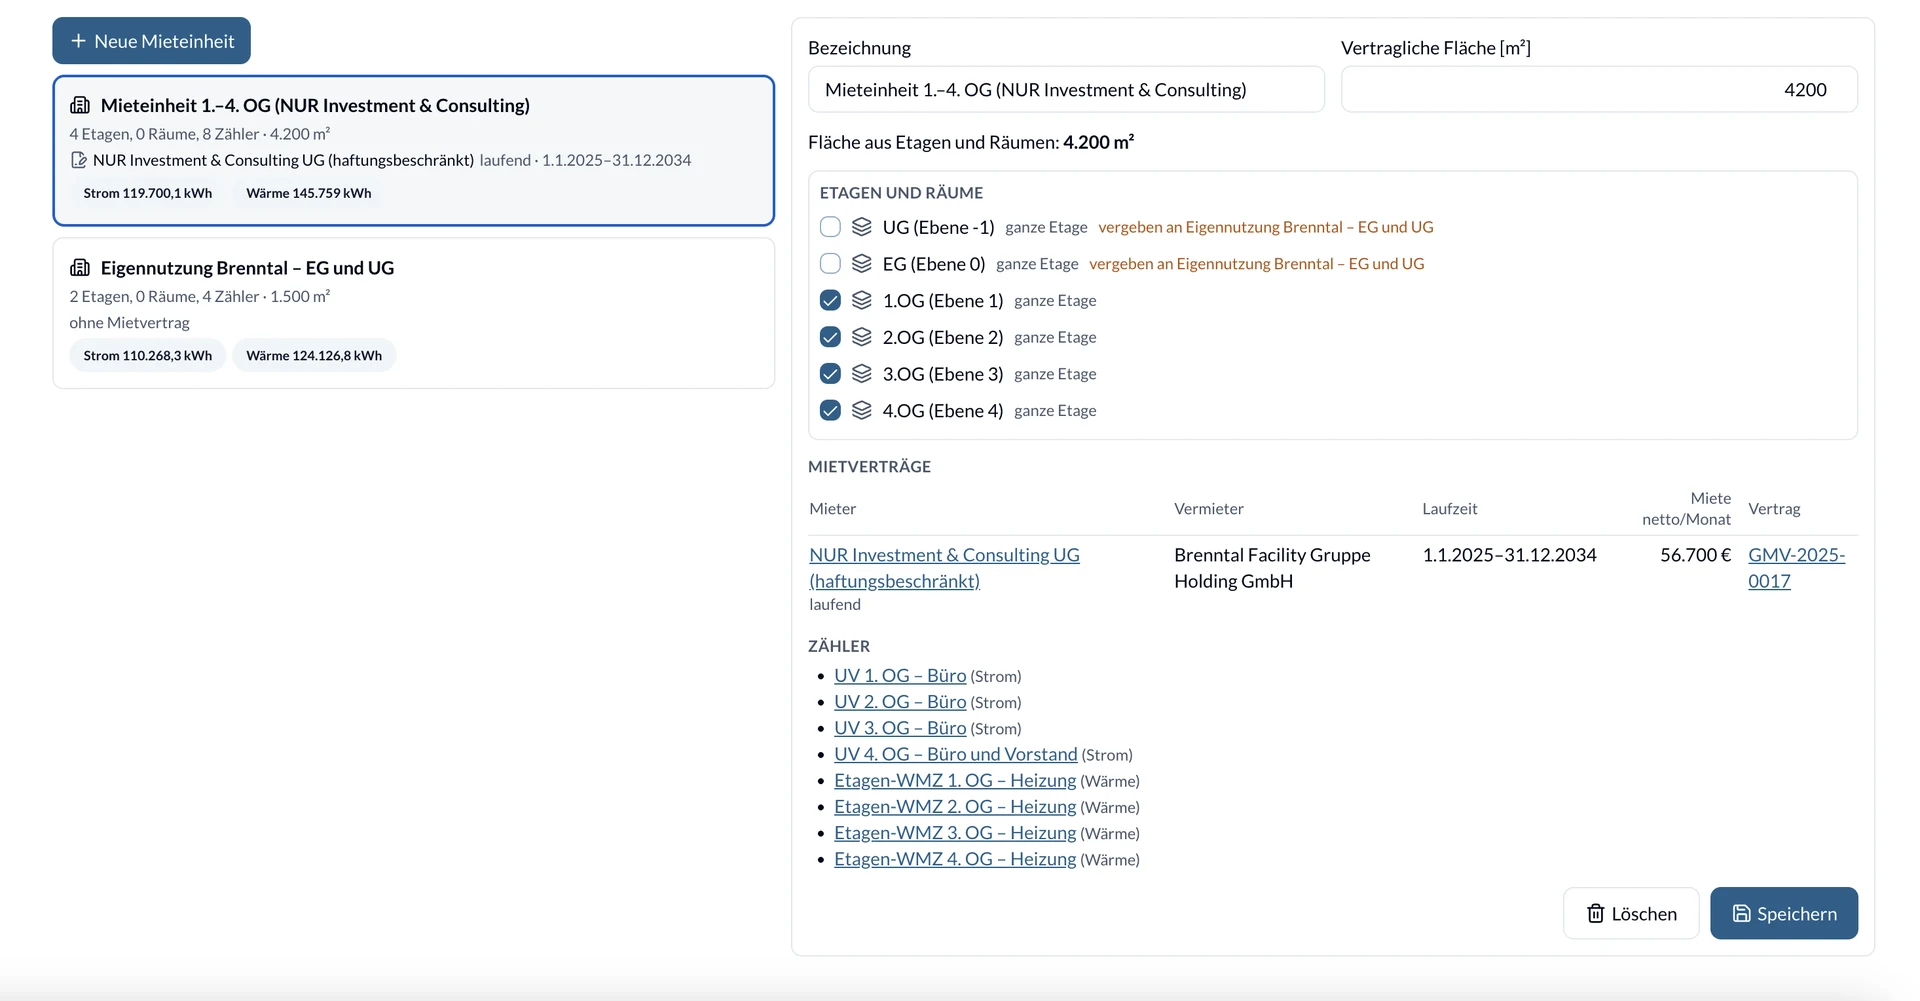The width and height of the screenshot is (1920, 1001).
Task: Click trash icon on Löschen button
Action: pyautogui.click(x=1595, y=913)
